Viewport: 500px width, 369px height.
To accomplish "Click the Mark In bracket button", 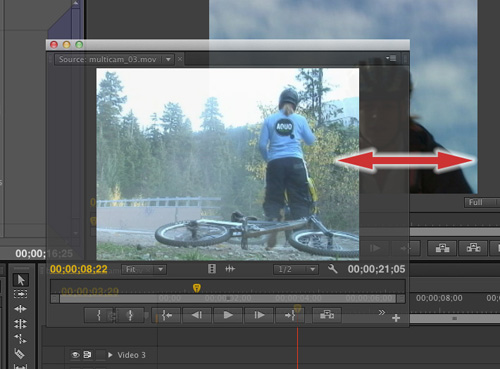I will tap(99, 315).
